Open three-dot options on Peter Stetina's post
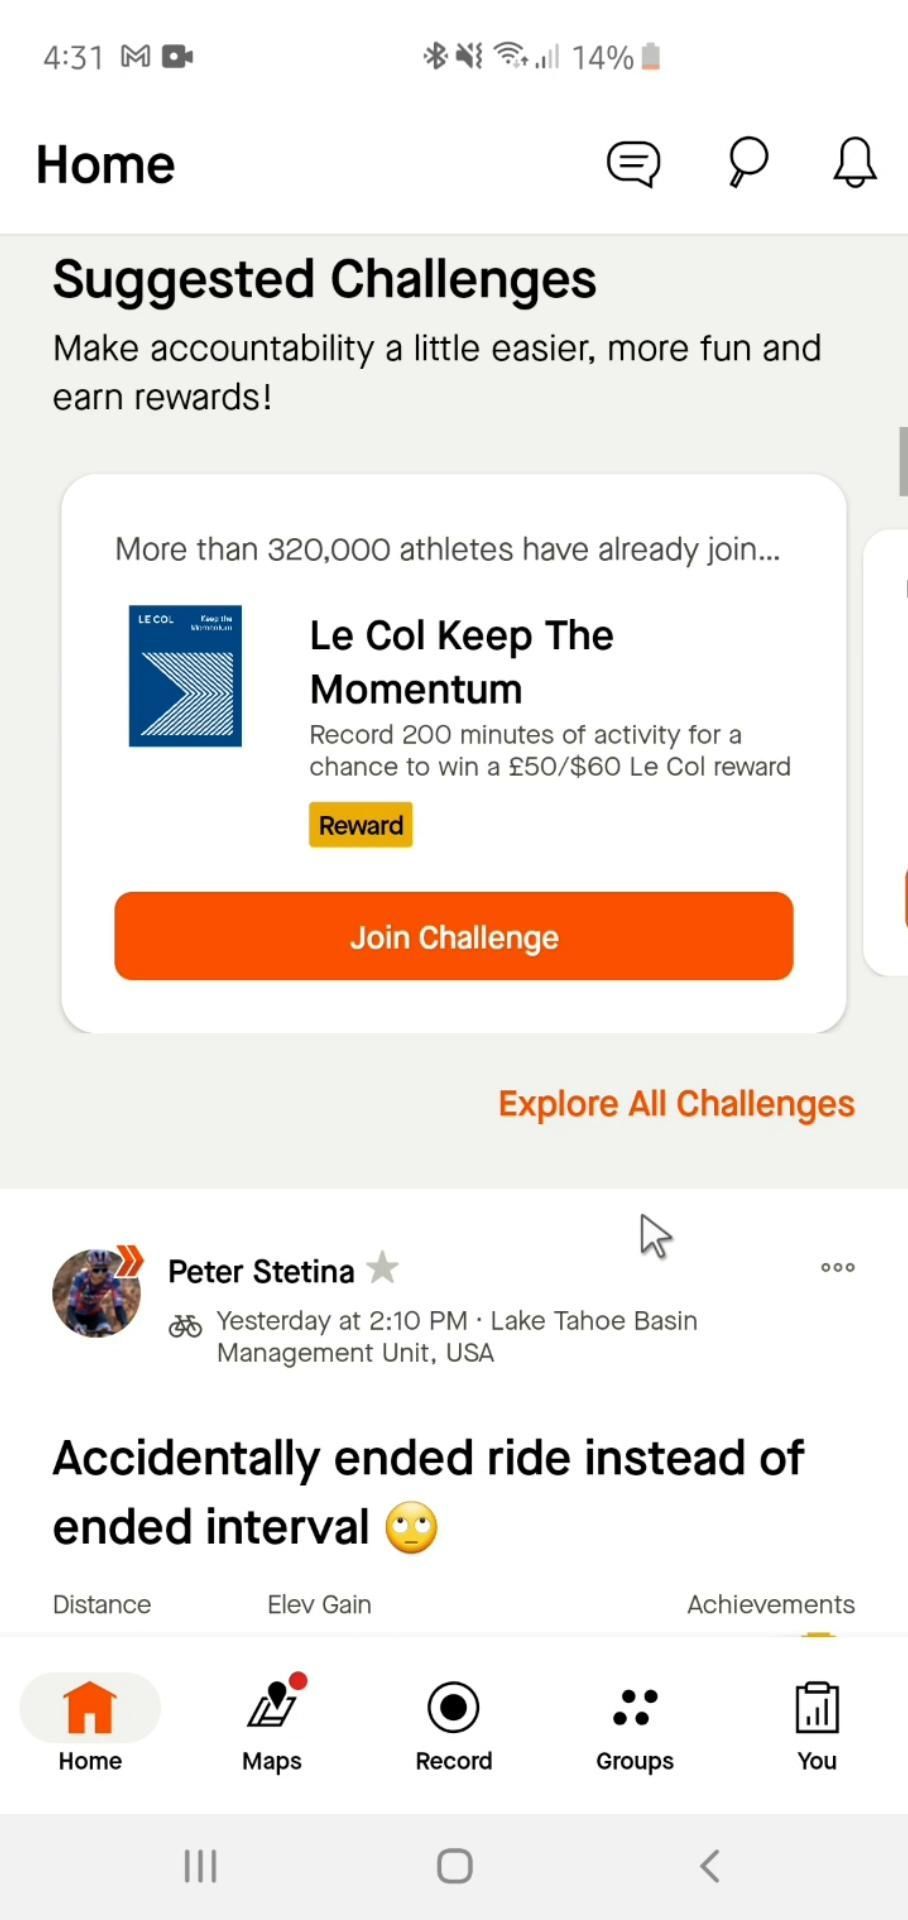 (x=837, y=1267)
